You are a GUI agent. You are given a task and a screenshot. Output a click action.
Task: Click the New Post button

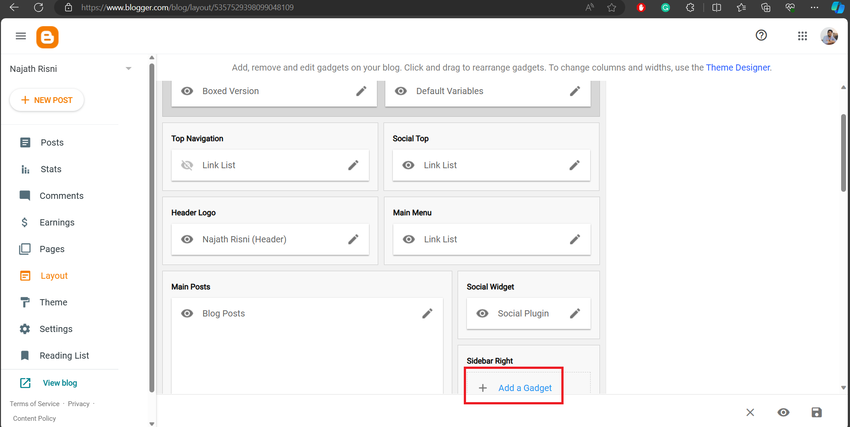pos(47,101)
